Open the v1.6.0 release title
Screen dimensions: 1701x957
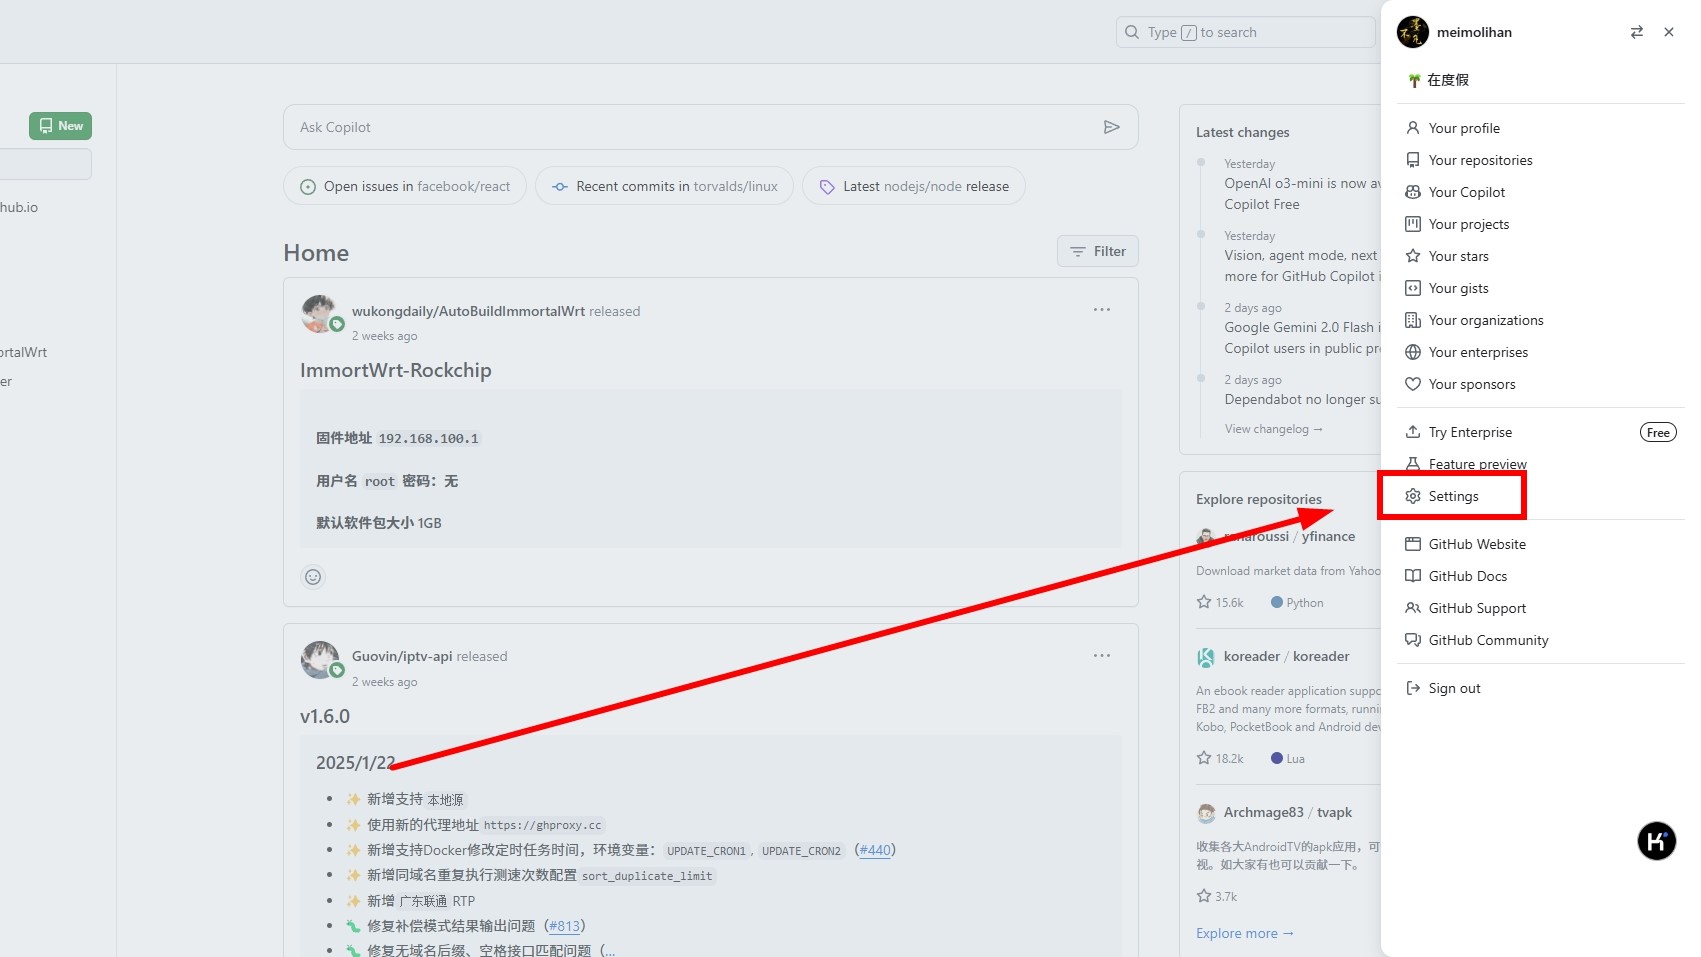pyautogui.click(x=325, y=716)
